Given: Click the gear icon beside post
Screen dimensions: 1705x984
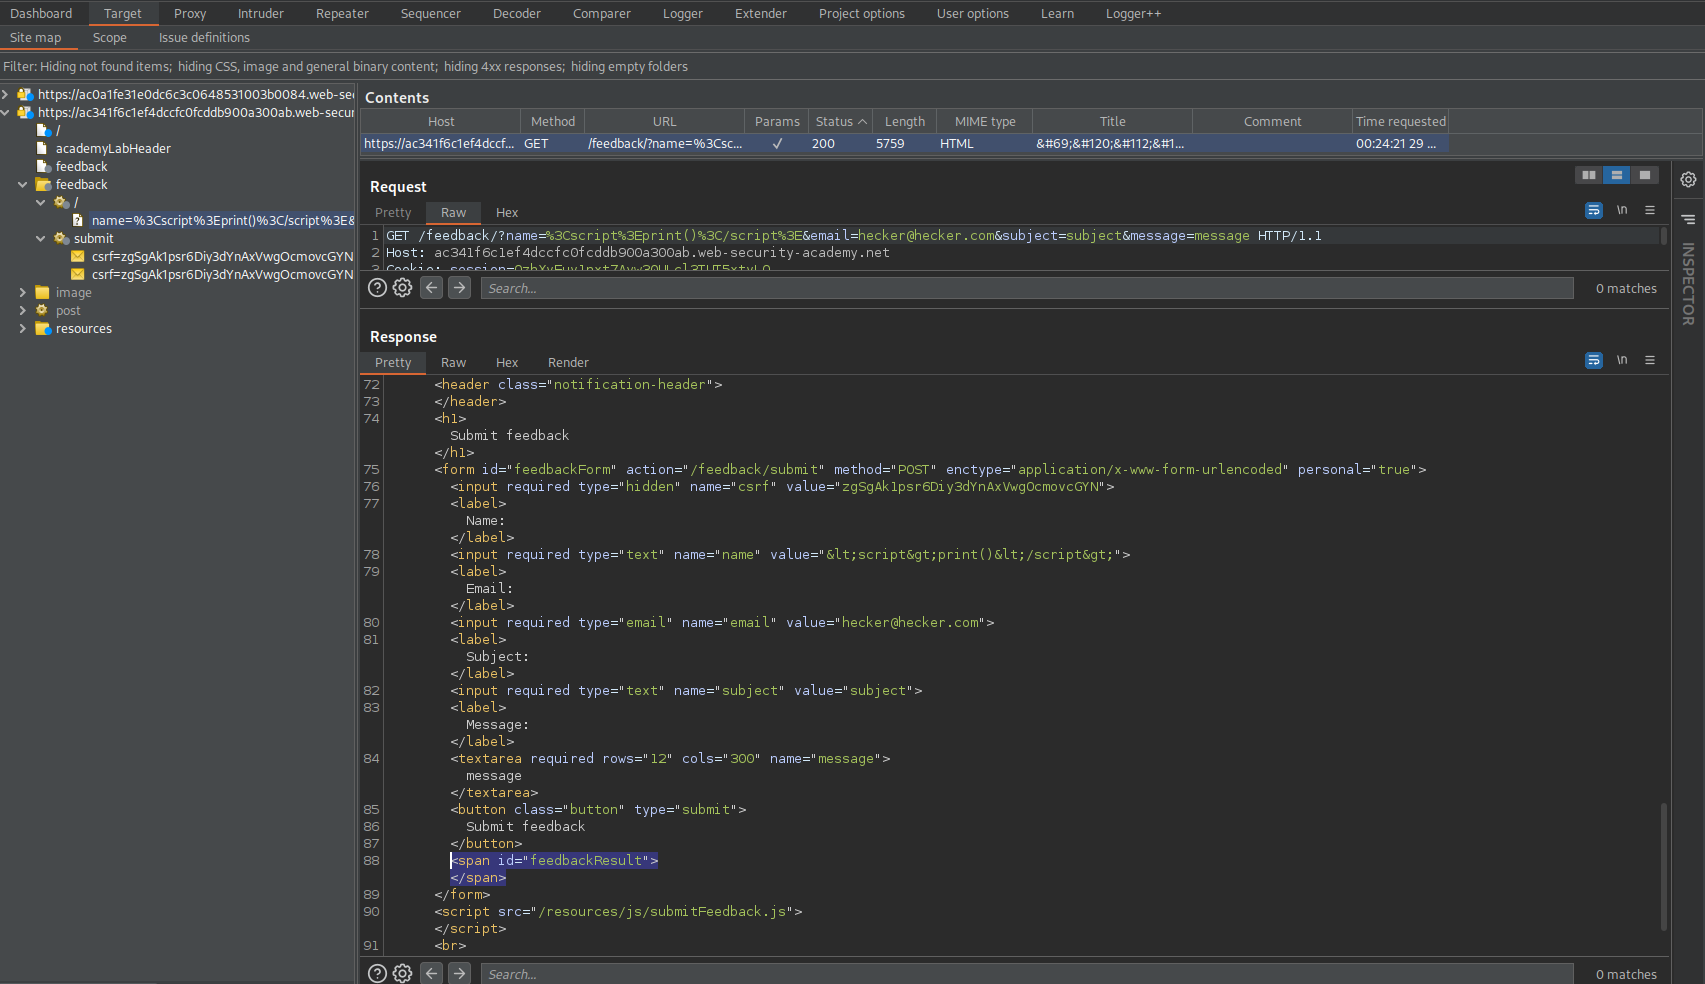Looking at the screenshot, I should 42,311.
